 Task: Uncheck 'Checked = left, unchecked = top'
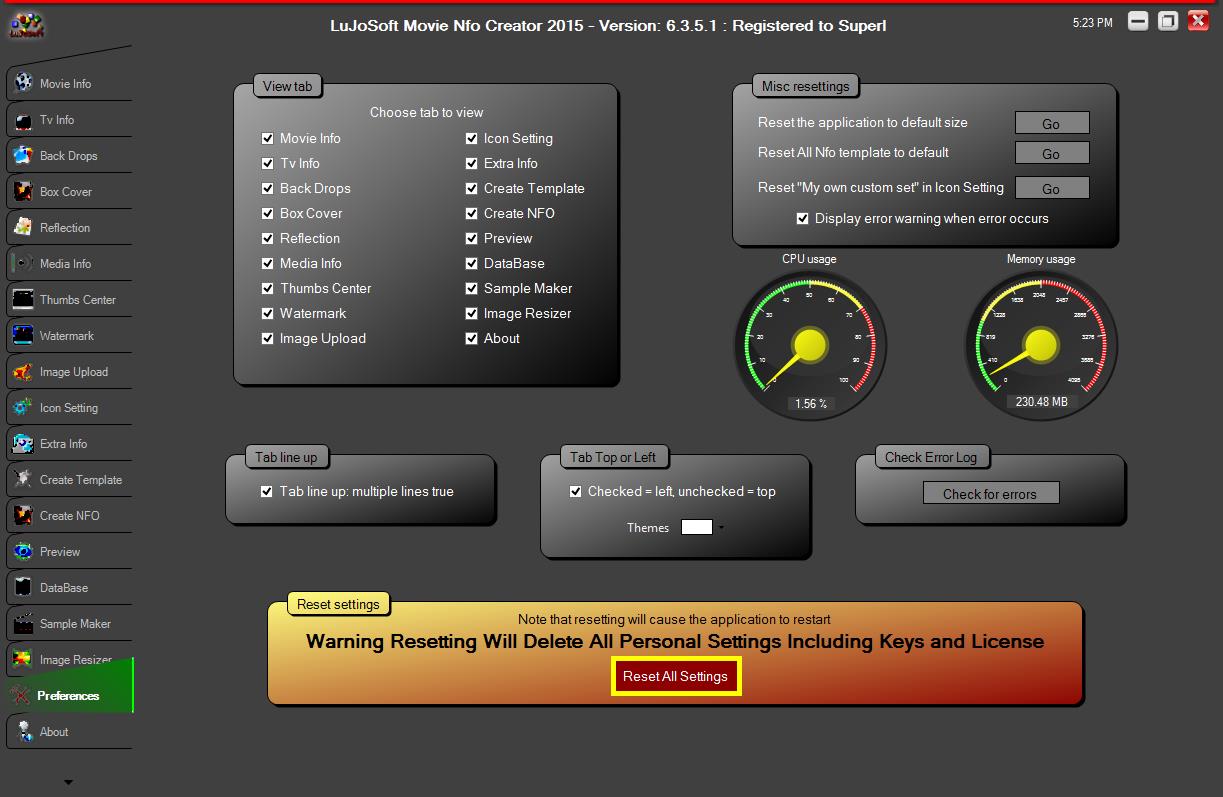pyautogui.click(x=575, y=491)
